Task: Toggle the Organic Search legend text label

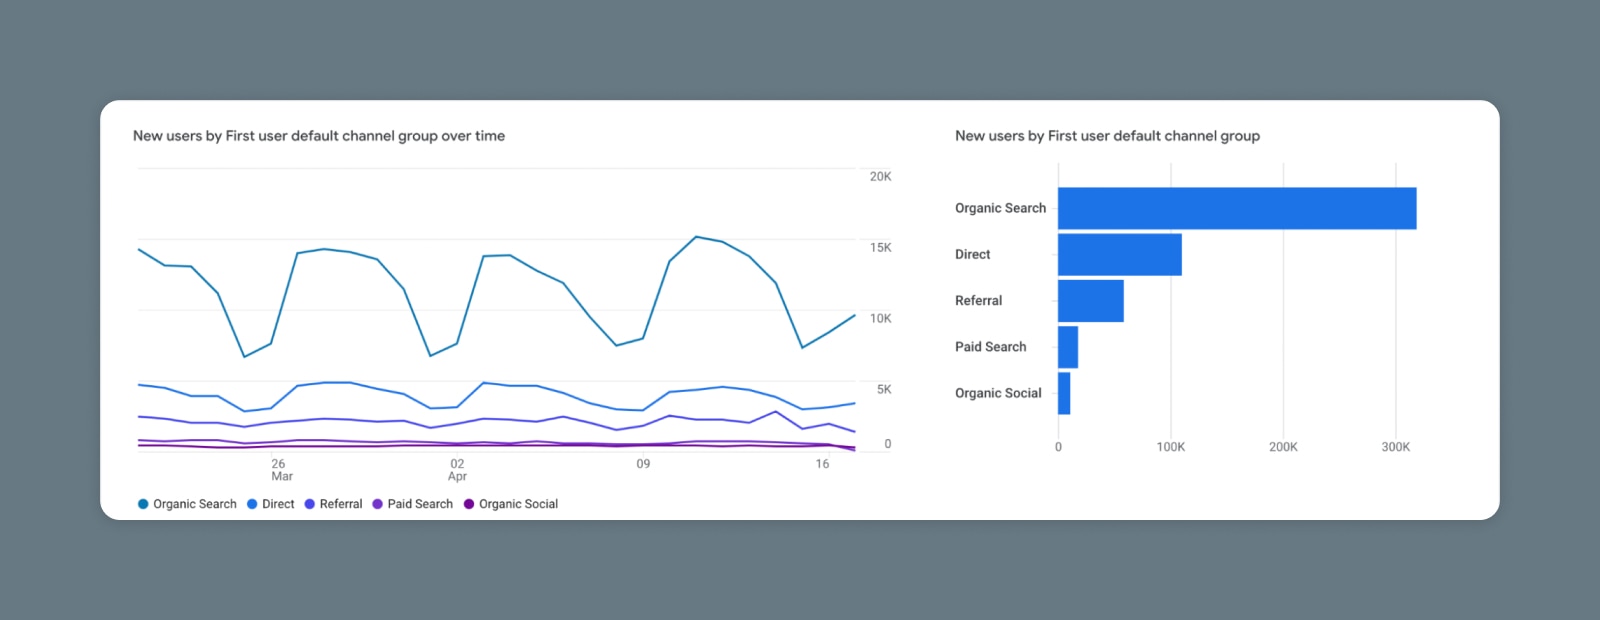Action: [x=195, y=504]
